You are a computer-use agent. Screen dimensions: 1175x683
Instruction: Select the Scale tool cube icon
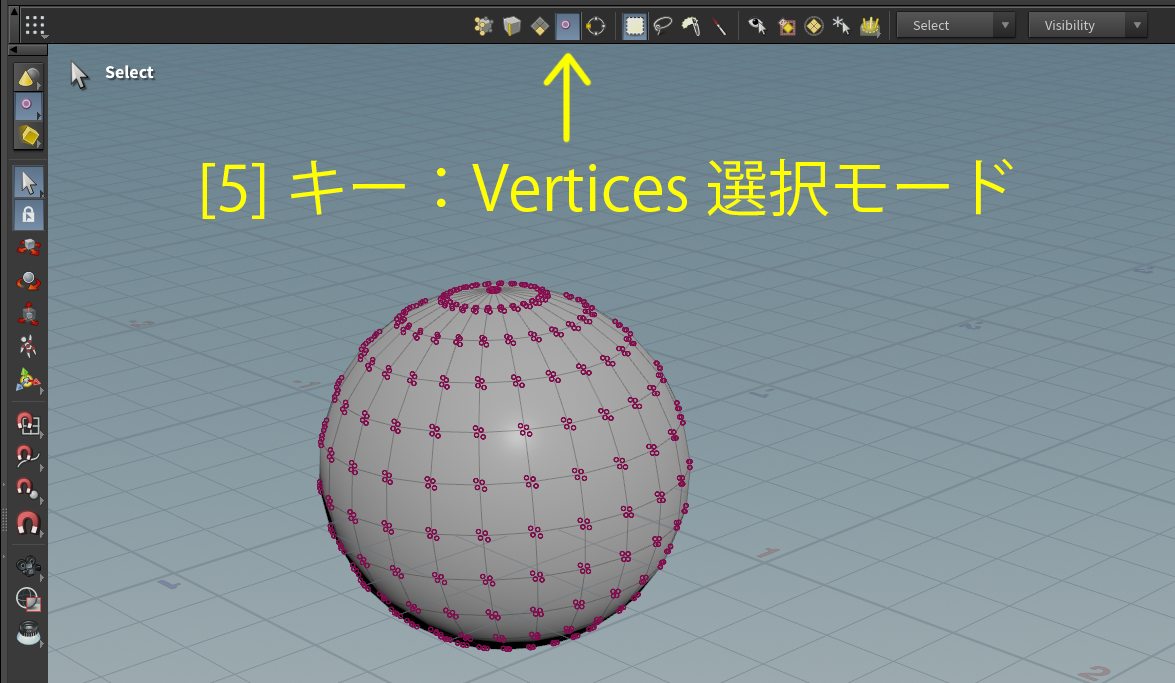tap(28, 313)
